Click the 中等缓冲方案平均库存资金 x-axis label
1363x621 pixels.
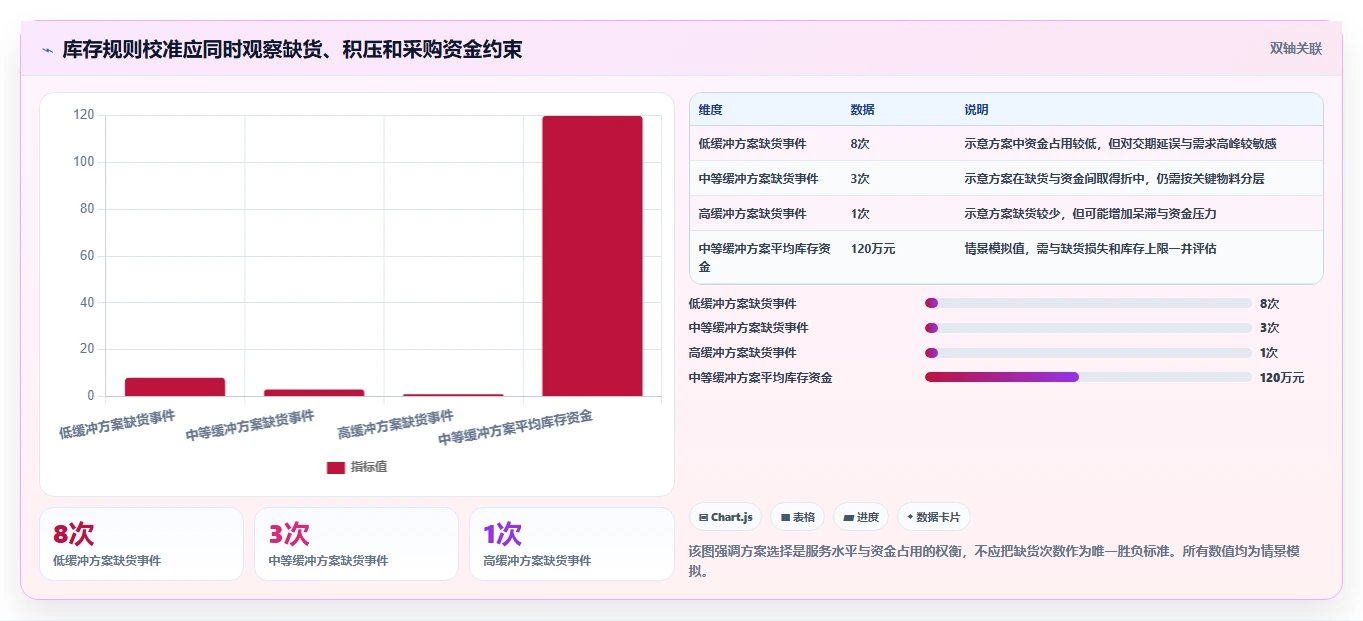[x=516, y=428]
